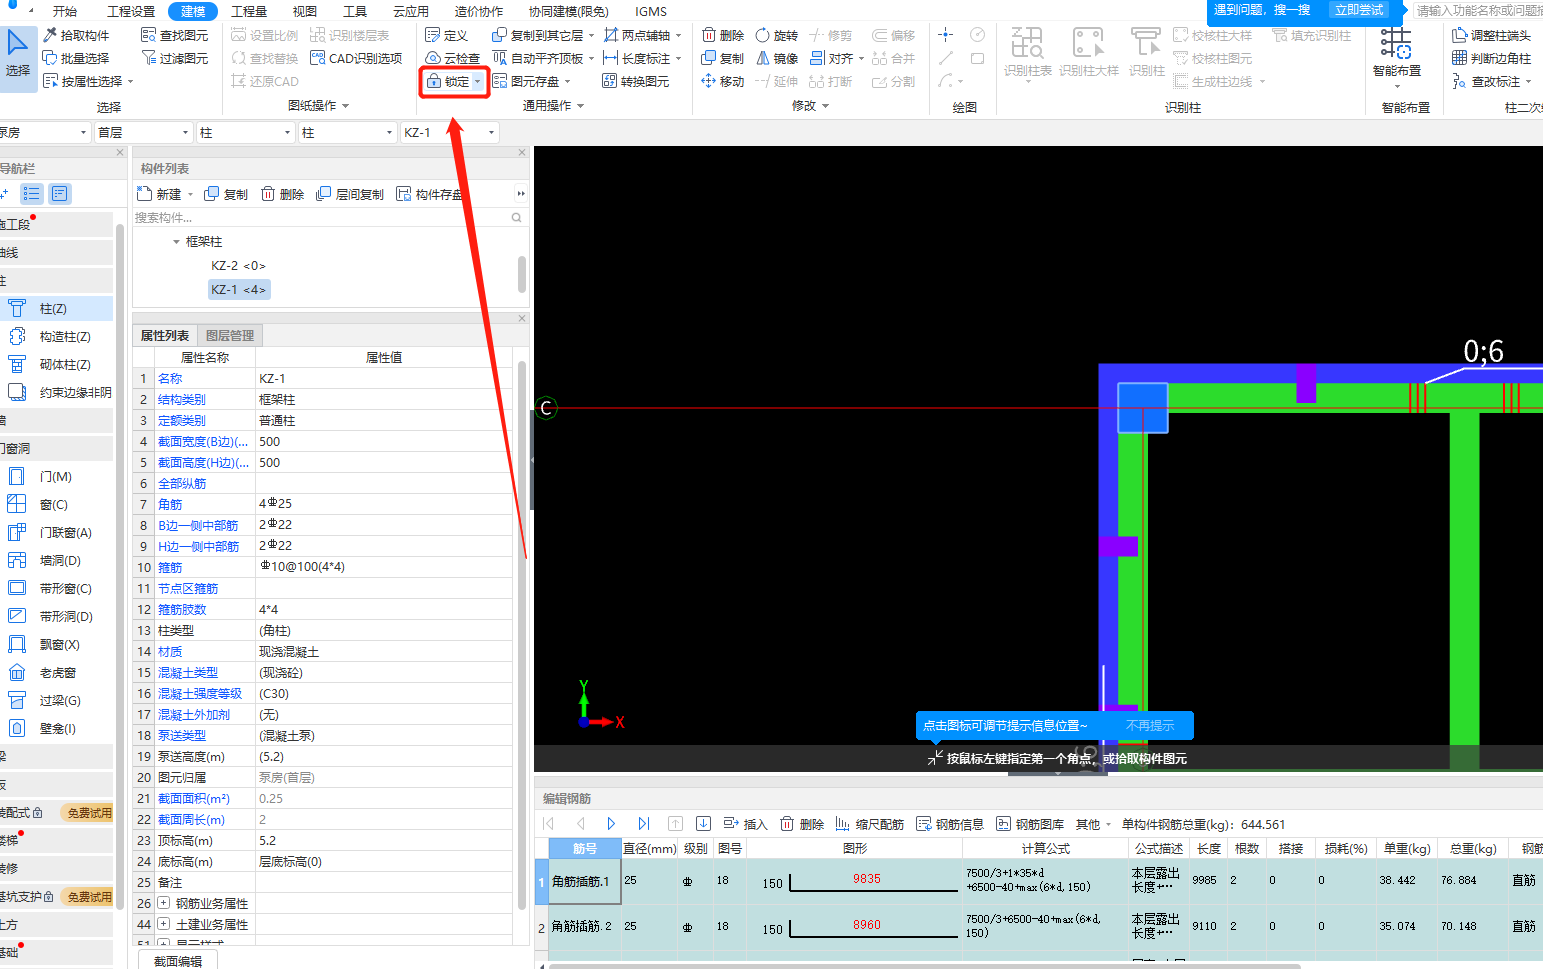Move rebar row down arrow

[x=703, y=823]
